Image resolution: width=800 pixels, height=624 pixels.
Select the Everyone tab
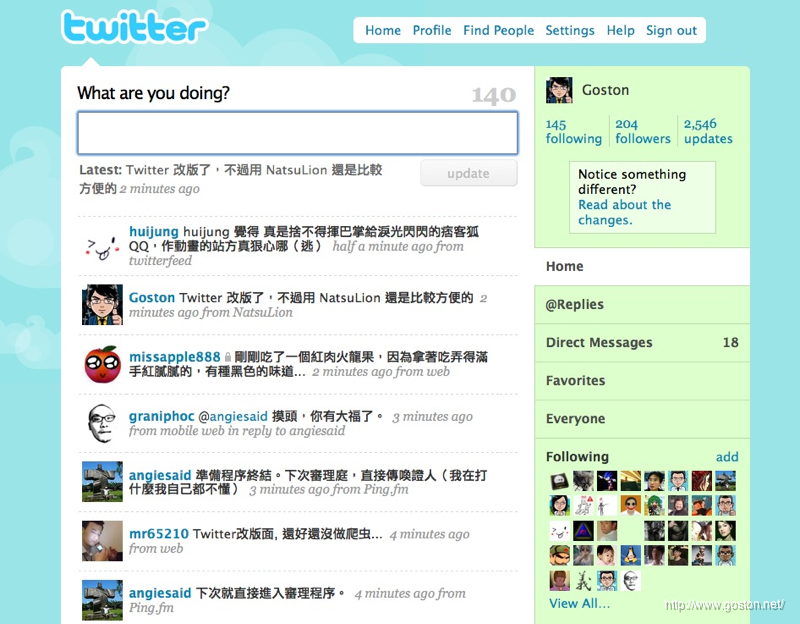pyautogui.click(x=575, y=419)
